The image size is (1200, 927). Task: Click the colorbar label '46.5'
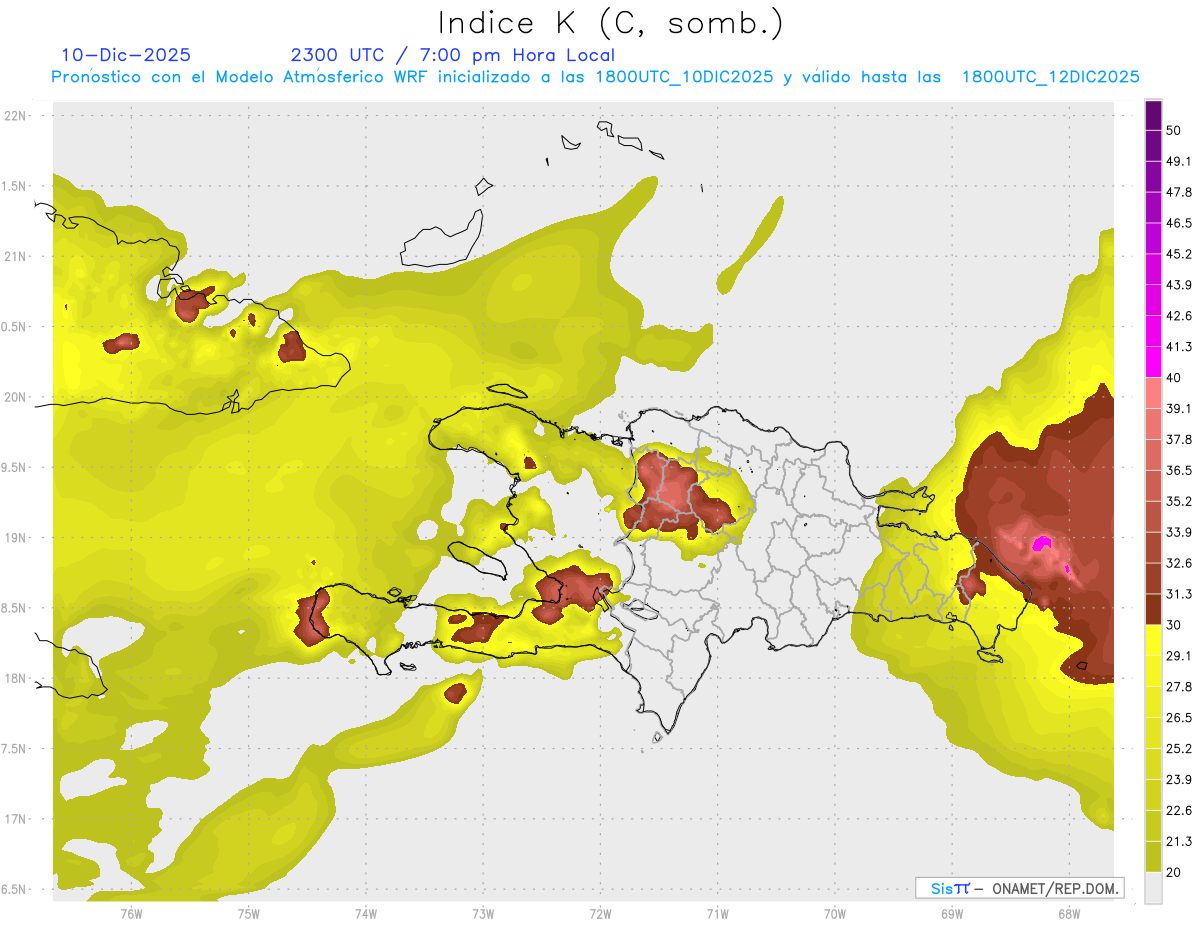pos(1179,223)
